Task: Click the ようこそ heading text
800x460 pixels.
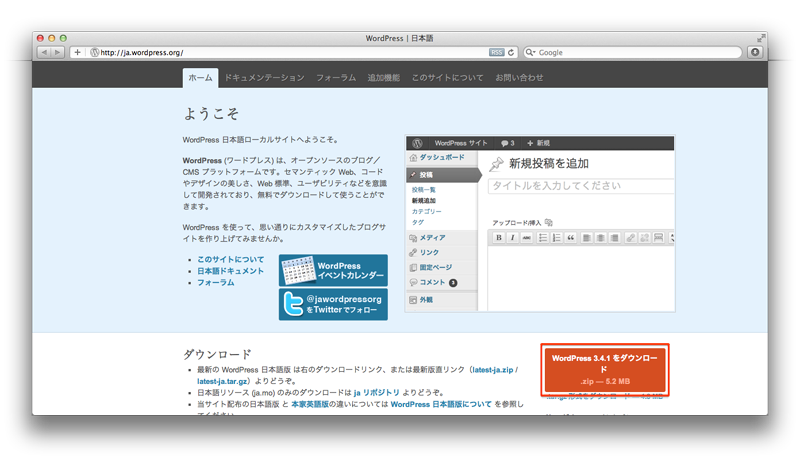Action: pyautogui.click(x=211, y=113)
